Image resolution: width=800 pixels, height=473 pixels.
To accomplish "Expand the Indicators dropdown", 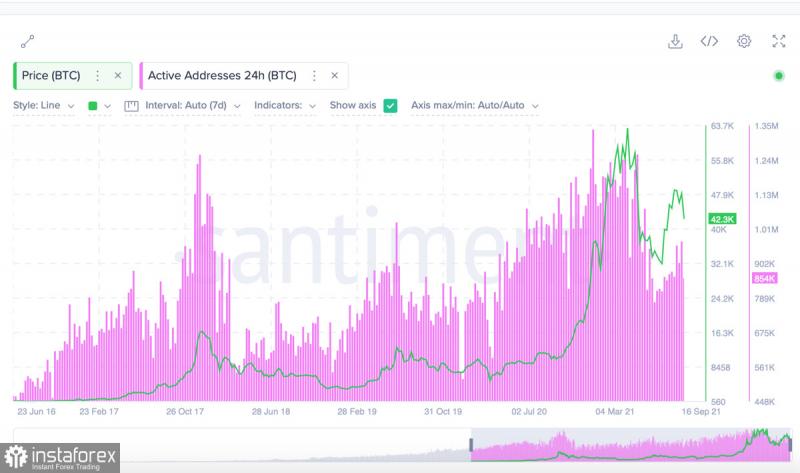I will pyautogui.click(x=285, y=106).
